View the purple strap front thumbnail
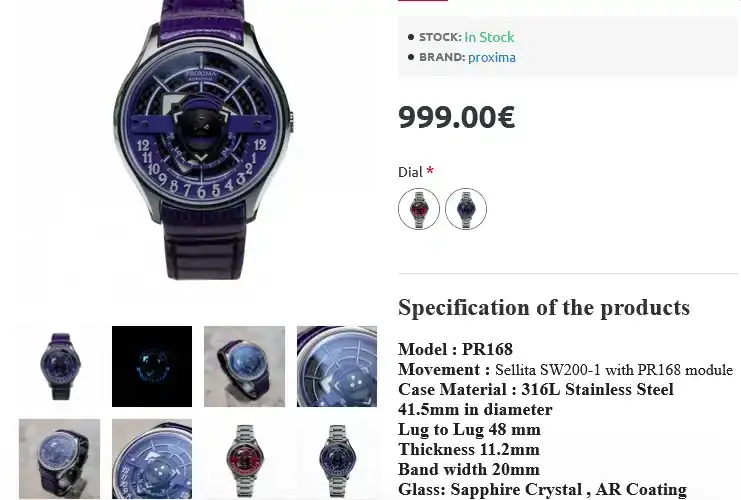Screen dimensions: 741x500 click(x=60, y=366)
